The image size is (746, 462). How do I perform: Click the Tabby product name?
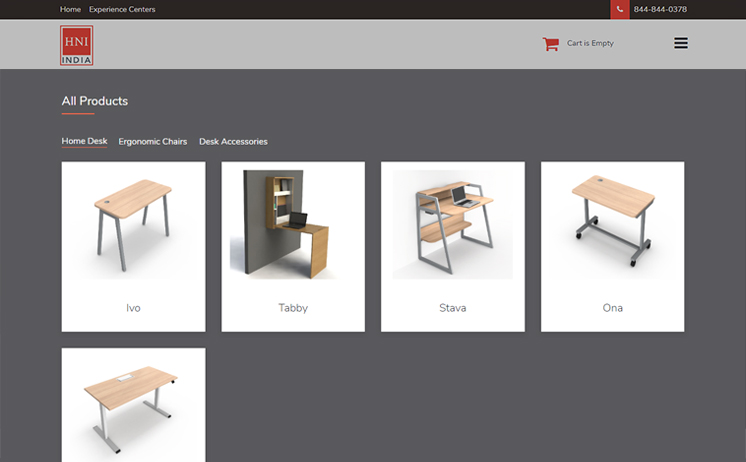[293, 308]
